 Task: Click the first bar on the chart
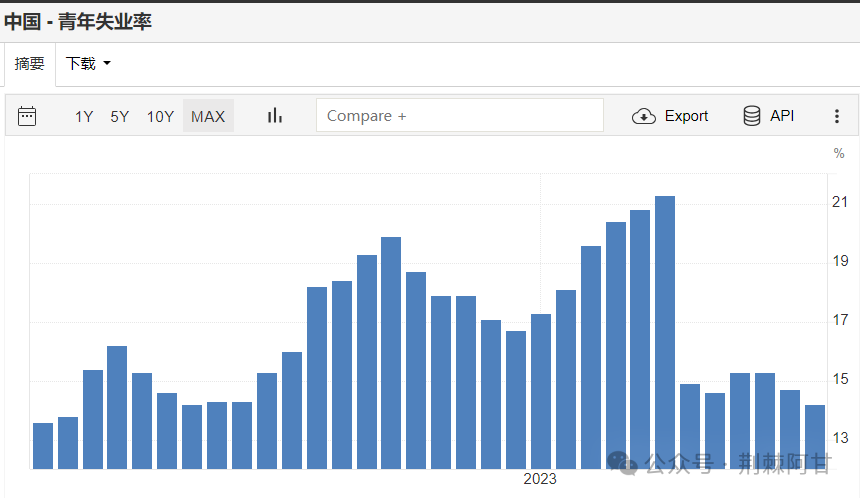tap(43, 446)
